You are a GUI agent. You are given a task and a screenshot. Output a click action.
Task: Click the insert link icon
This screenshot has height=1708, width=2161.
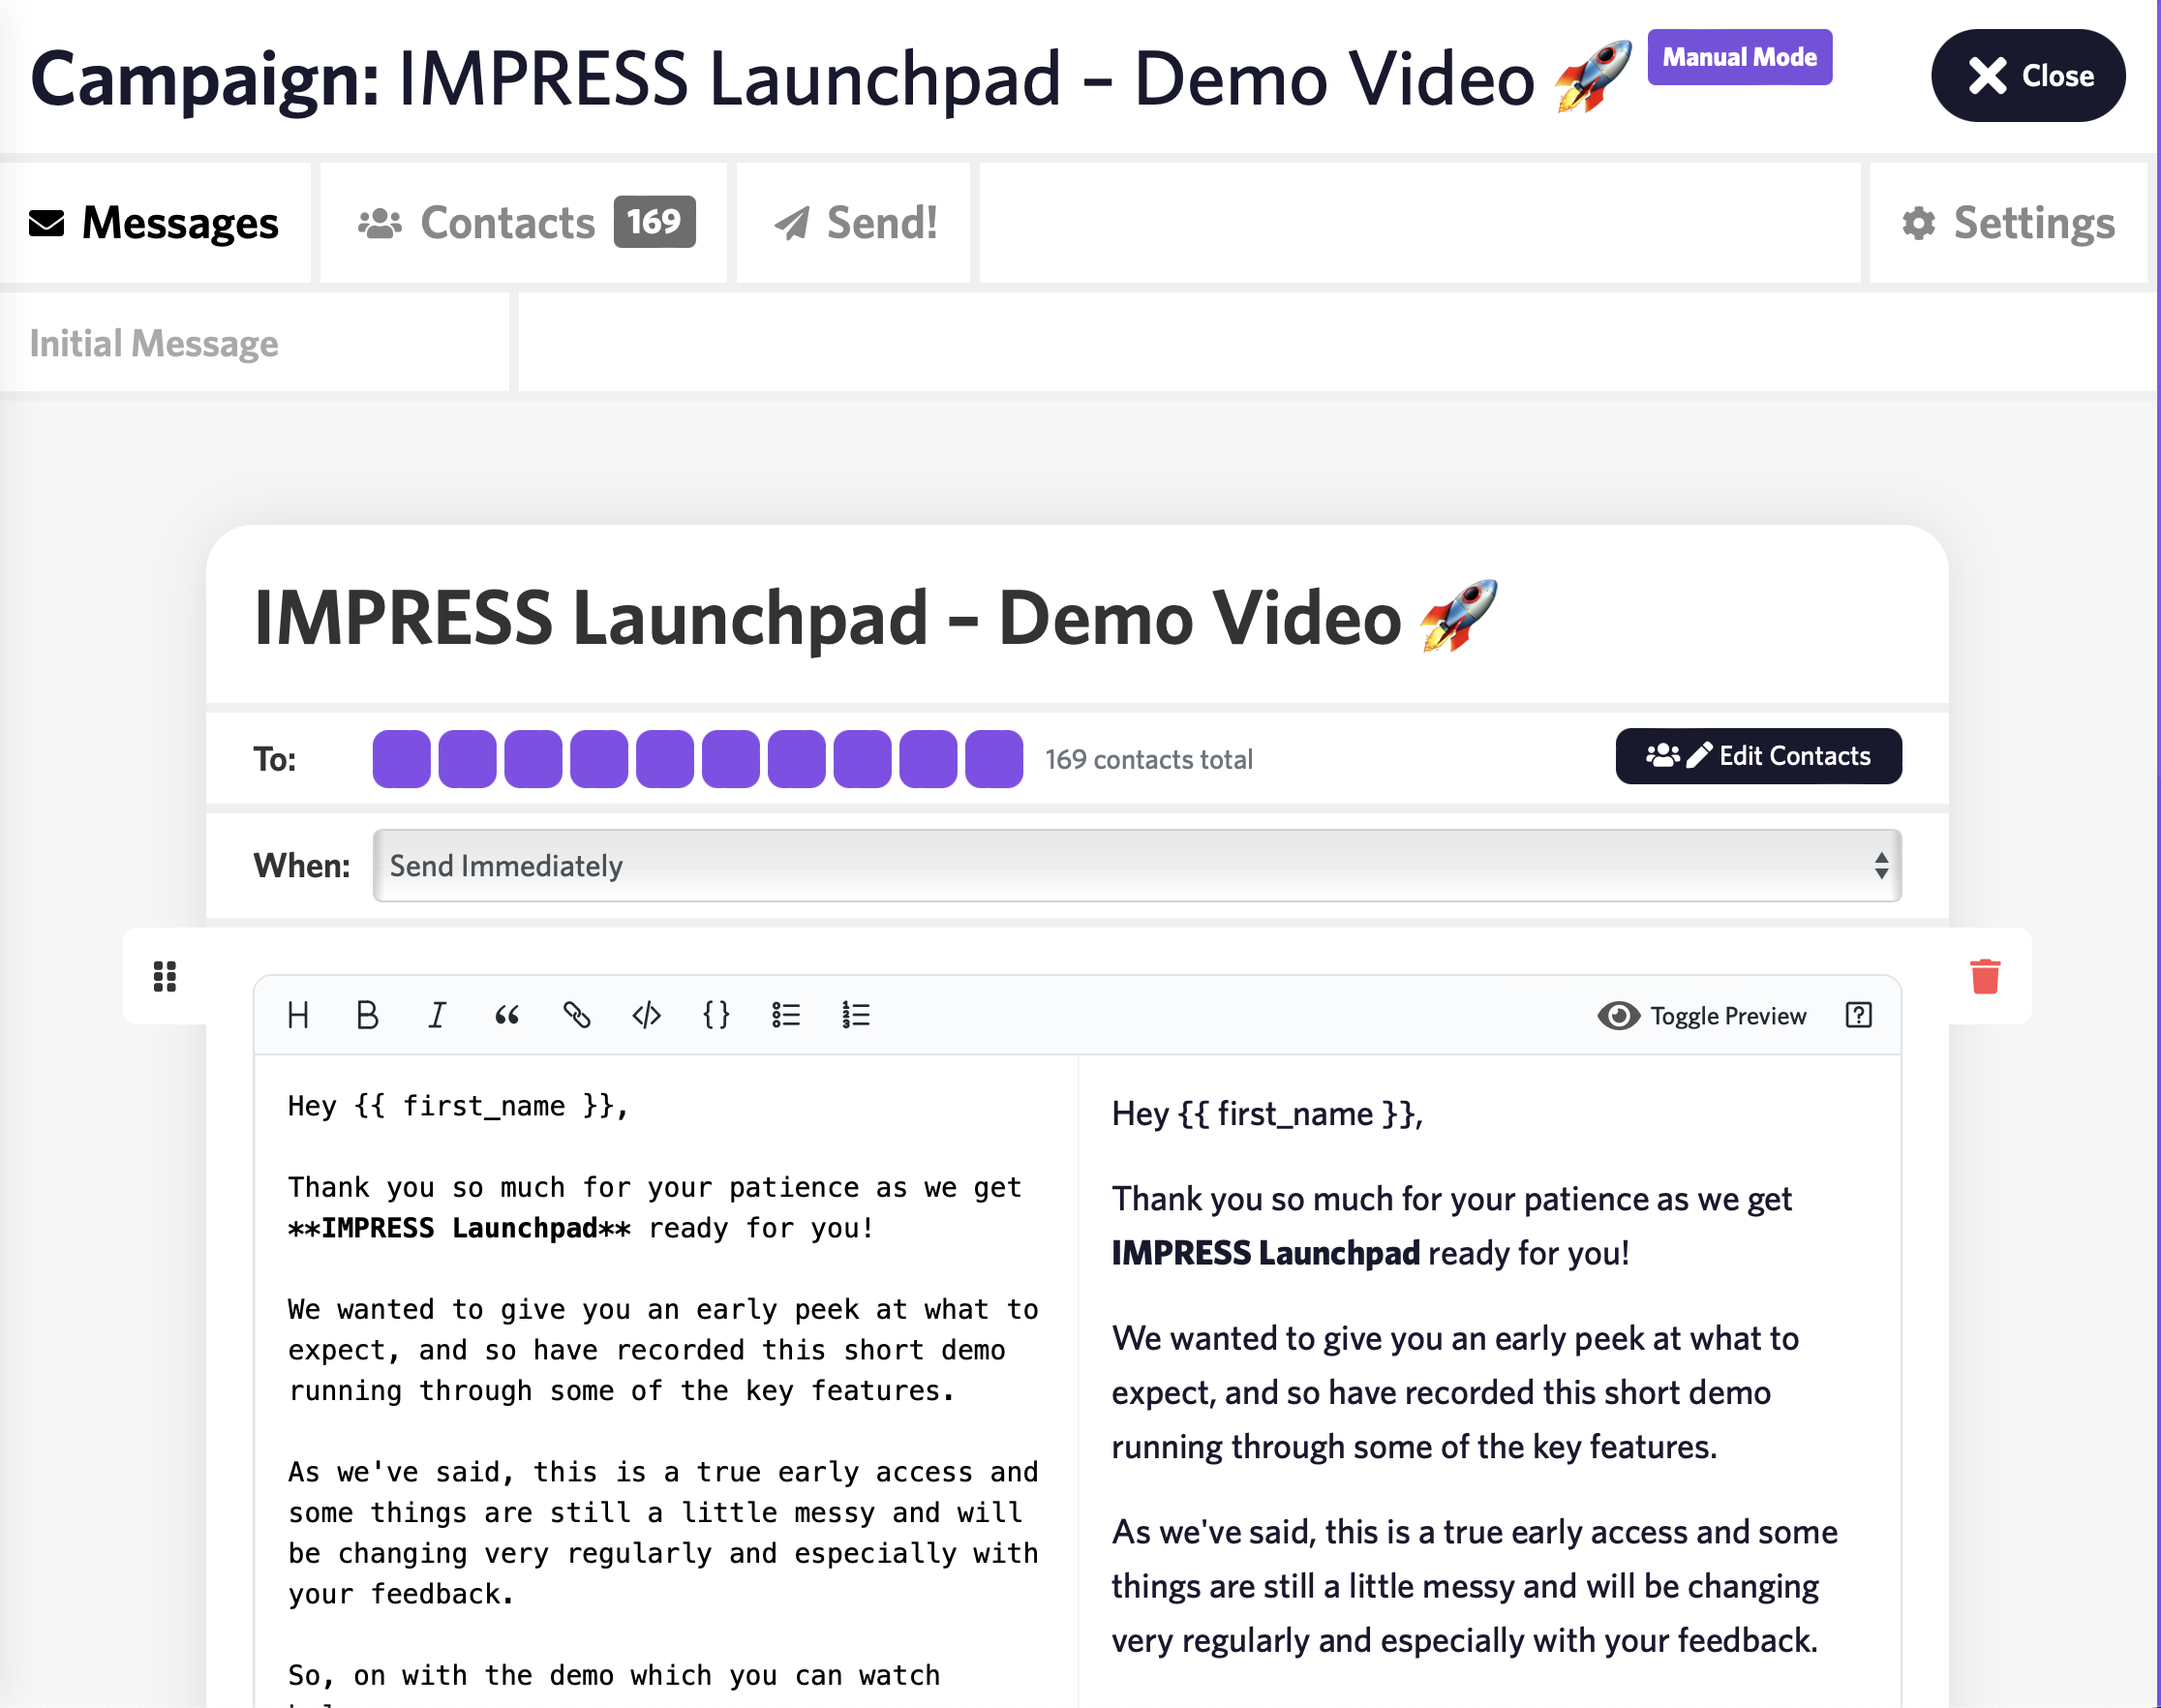[x=577, y=1015]
